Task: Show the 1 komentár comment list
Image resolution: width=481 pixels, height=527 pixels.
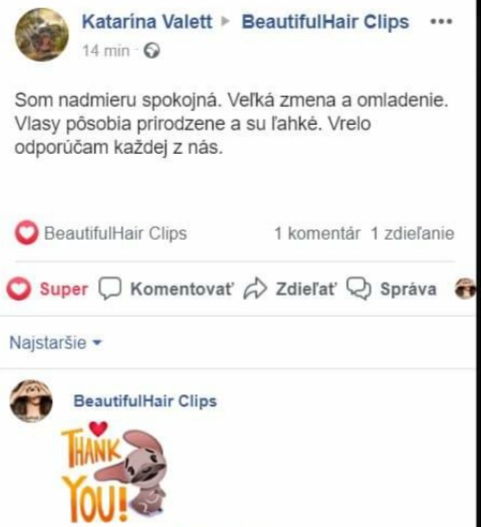Action: point(317,233)
